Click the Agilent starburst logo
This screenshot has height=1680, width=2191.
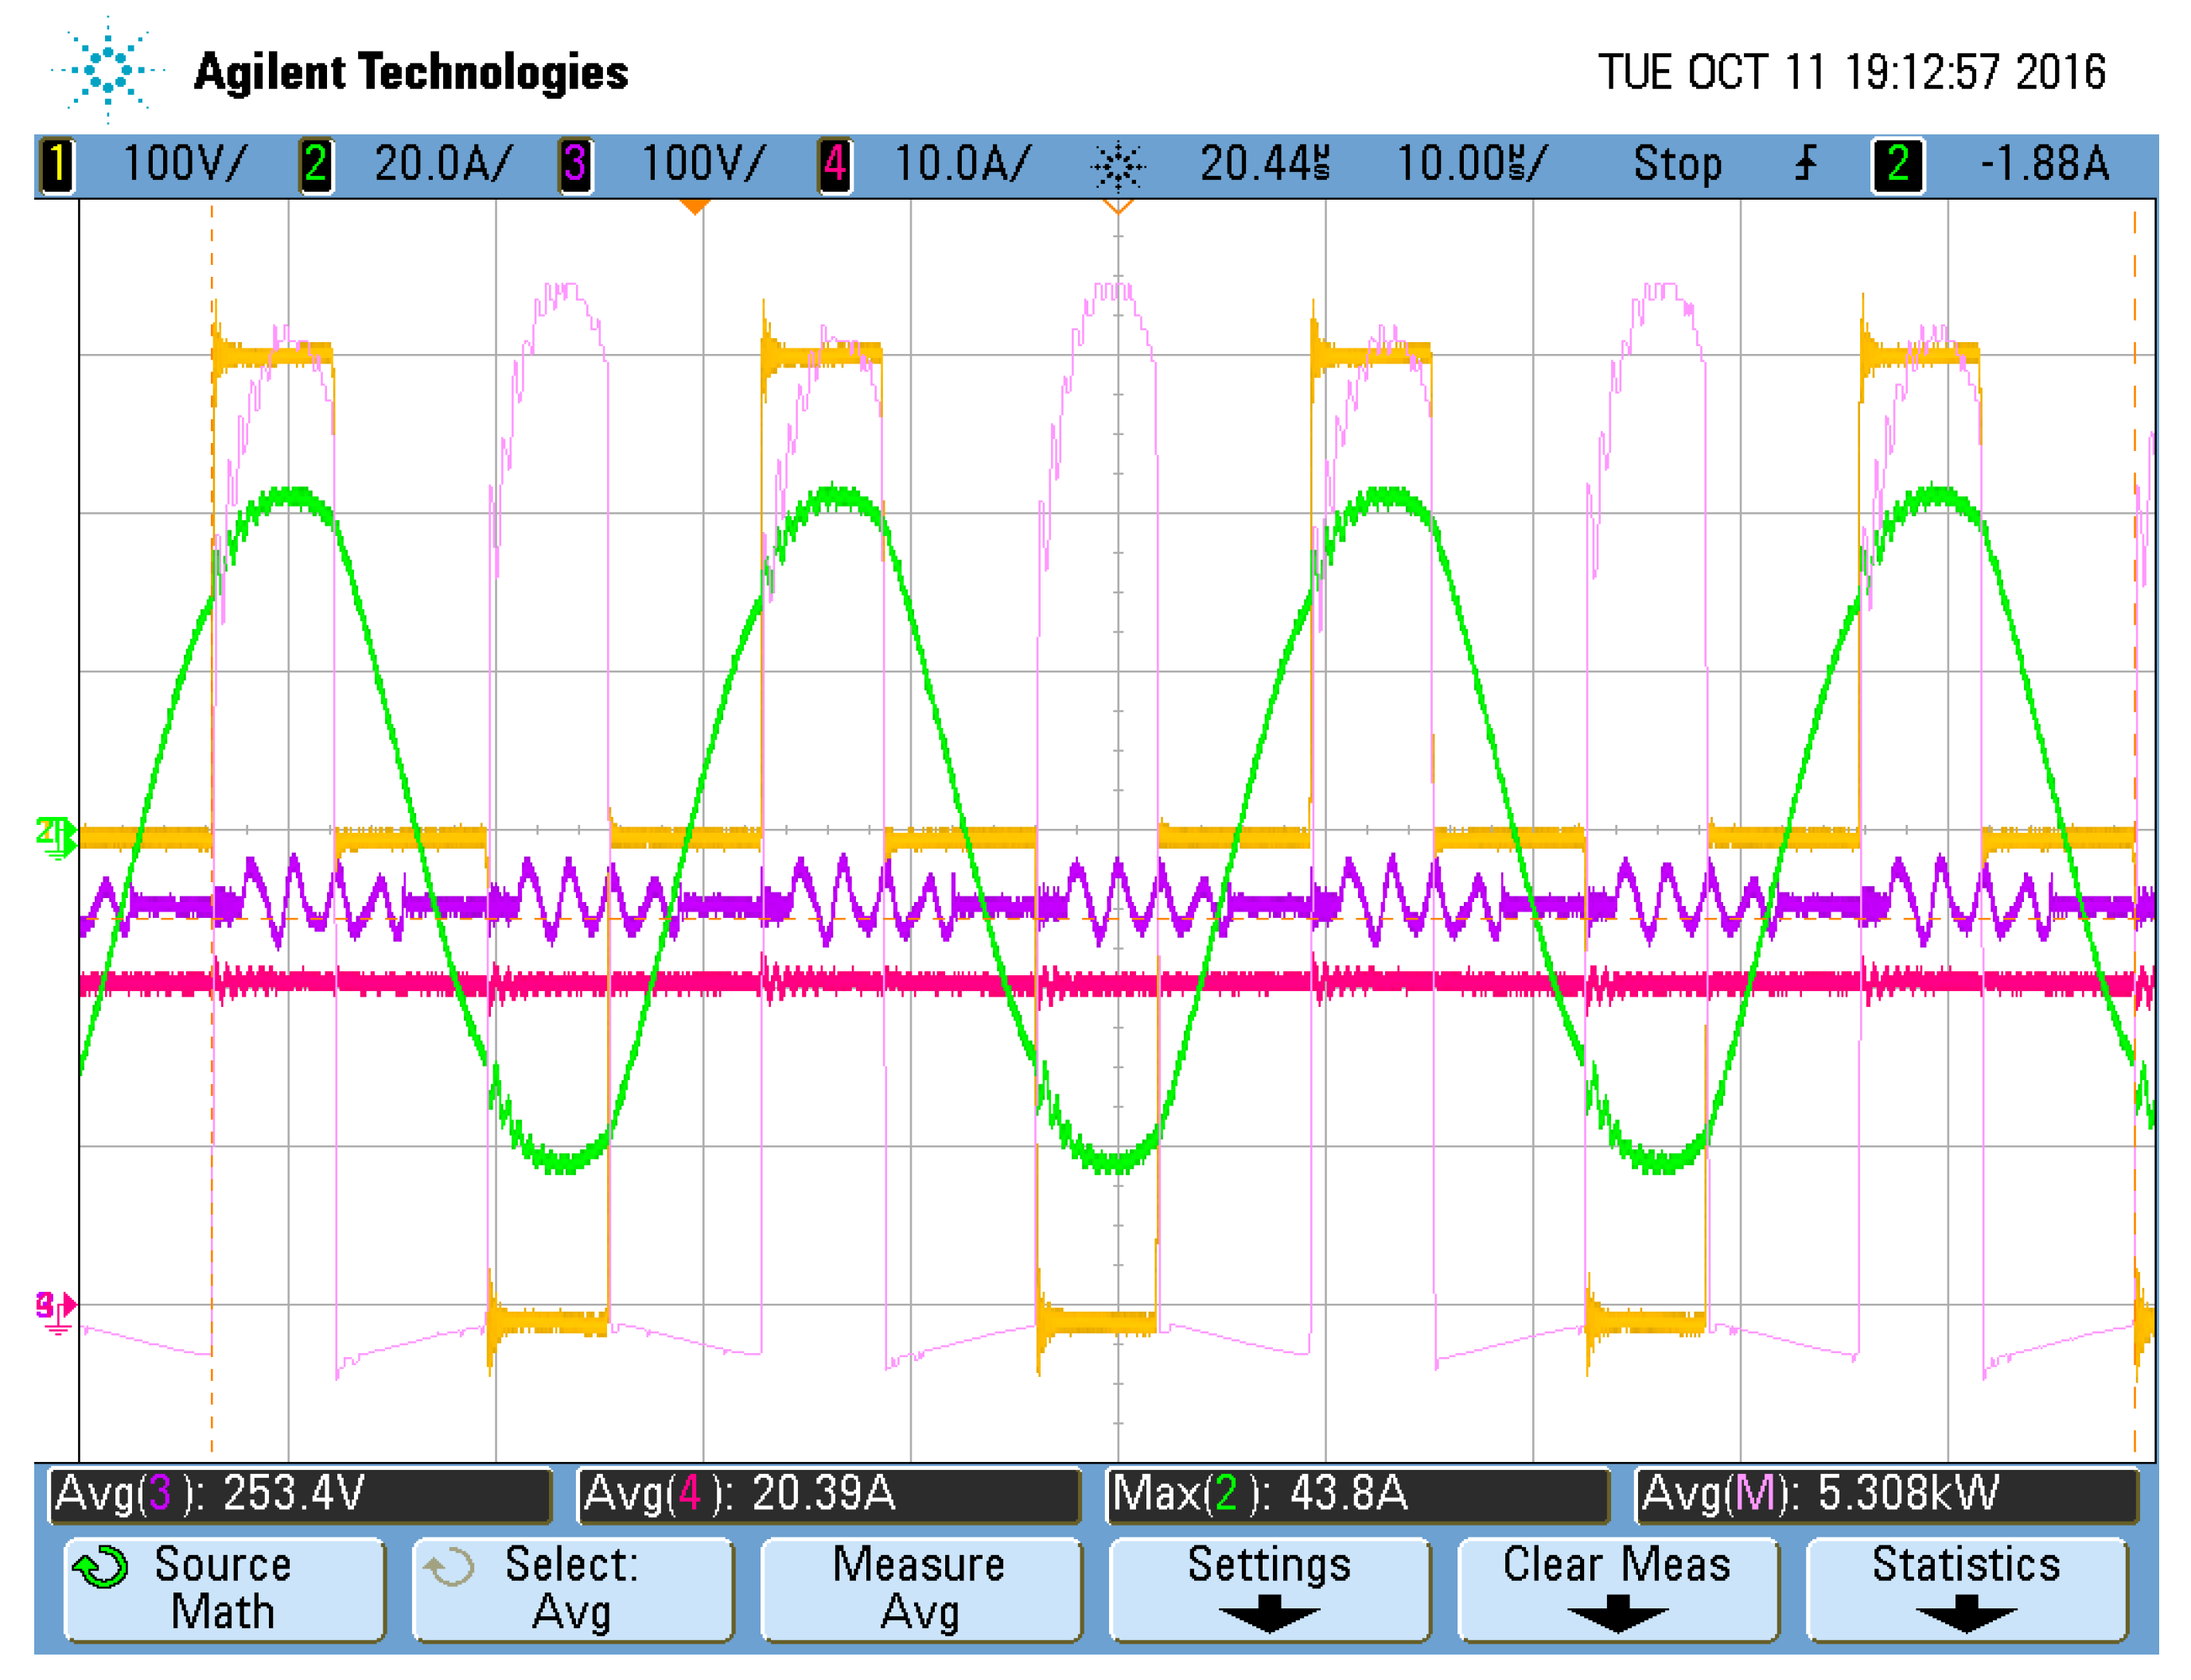(108, 70)
